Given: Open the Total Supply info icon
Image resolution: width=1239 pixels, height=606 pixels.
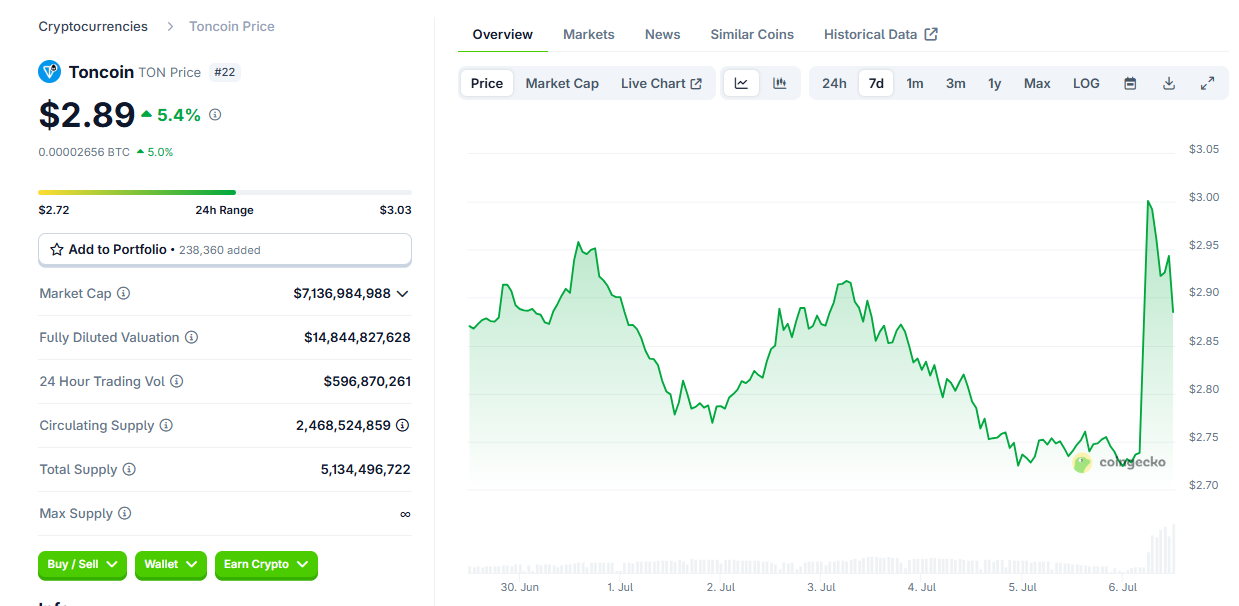Looking at the screenshot, I should (129, 470).
